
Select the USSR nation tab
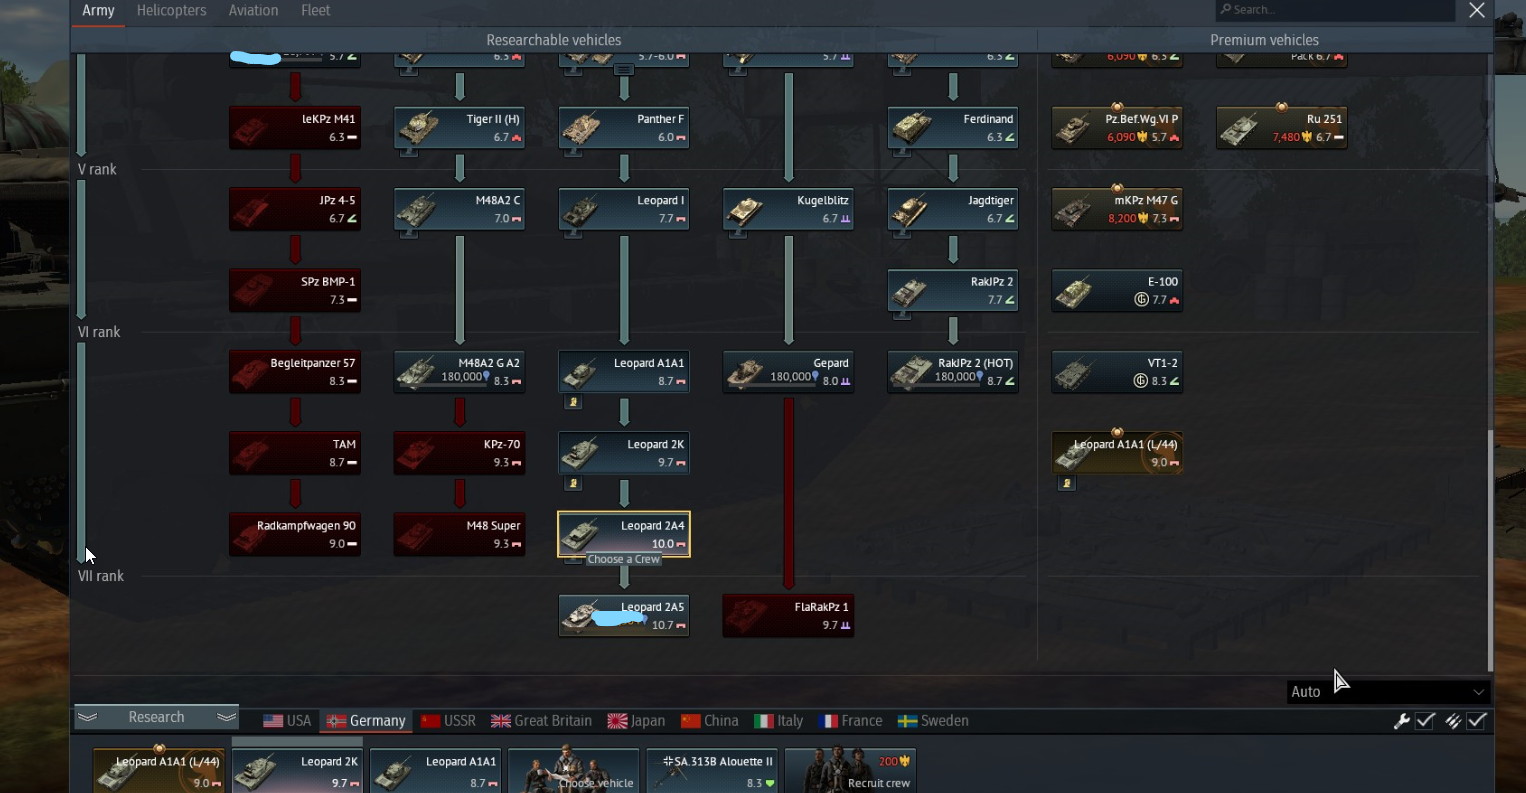[x=448, y=721]
